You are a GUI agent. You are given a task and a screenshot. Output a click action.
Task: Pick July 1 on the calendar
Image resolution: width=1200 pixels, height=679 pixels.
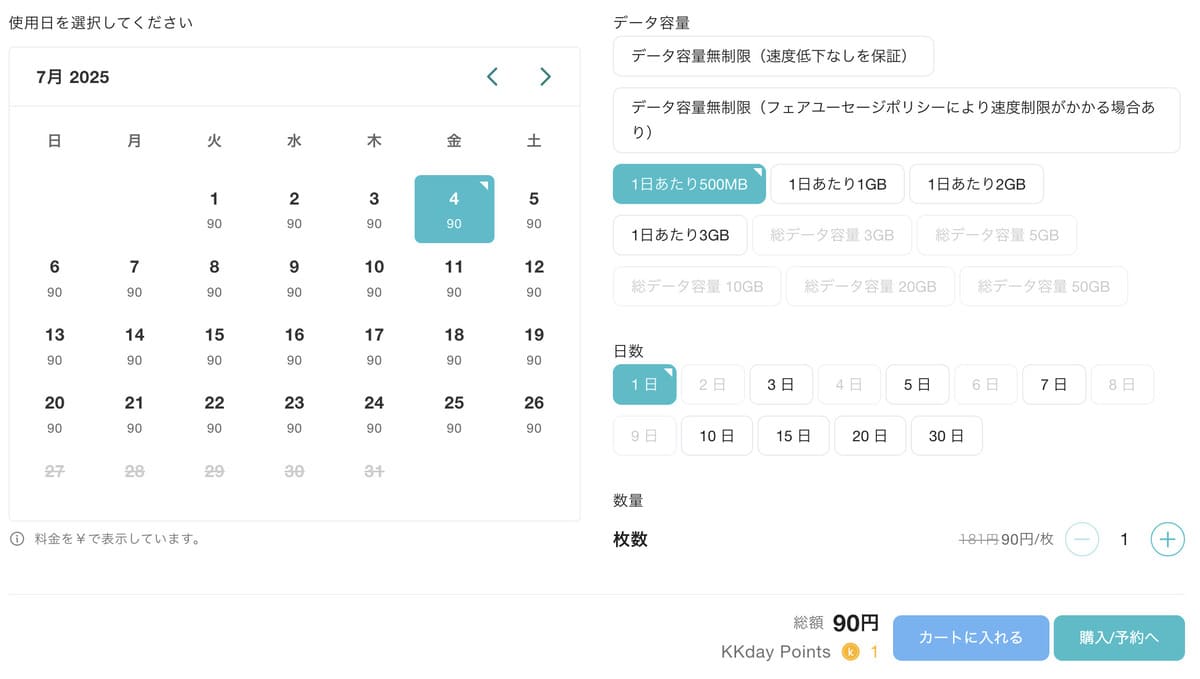pyautogui.click(x=214, y=209)
